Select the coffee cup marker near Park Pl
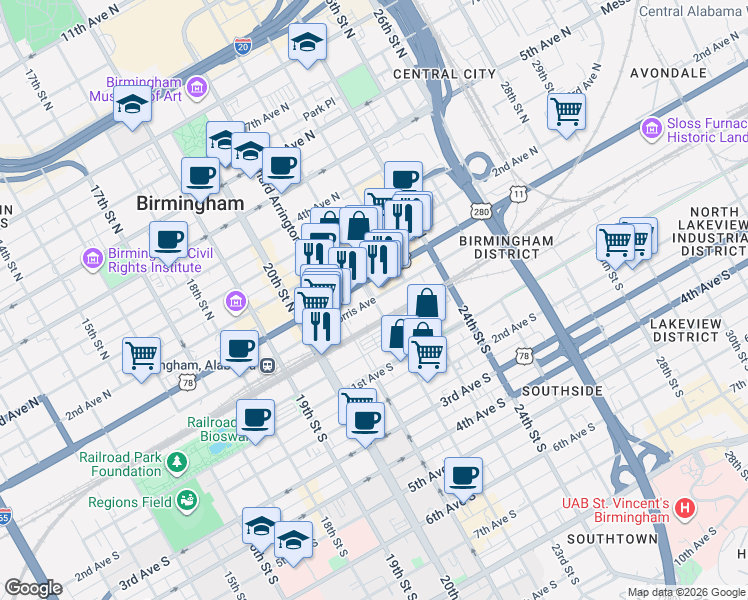Image resolution: width=748 pixels, height=600 pixels. 281,167
